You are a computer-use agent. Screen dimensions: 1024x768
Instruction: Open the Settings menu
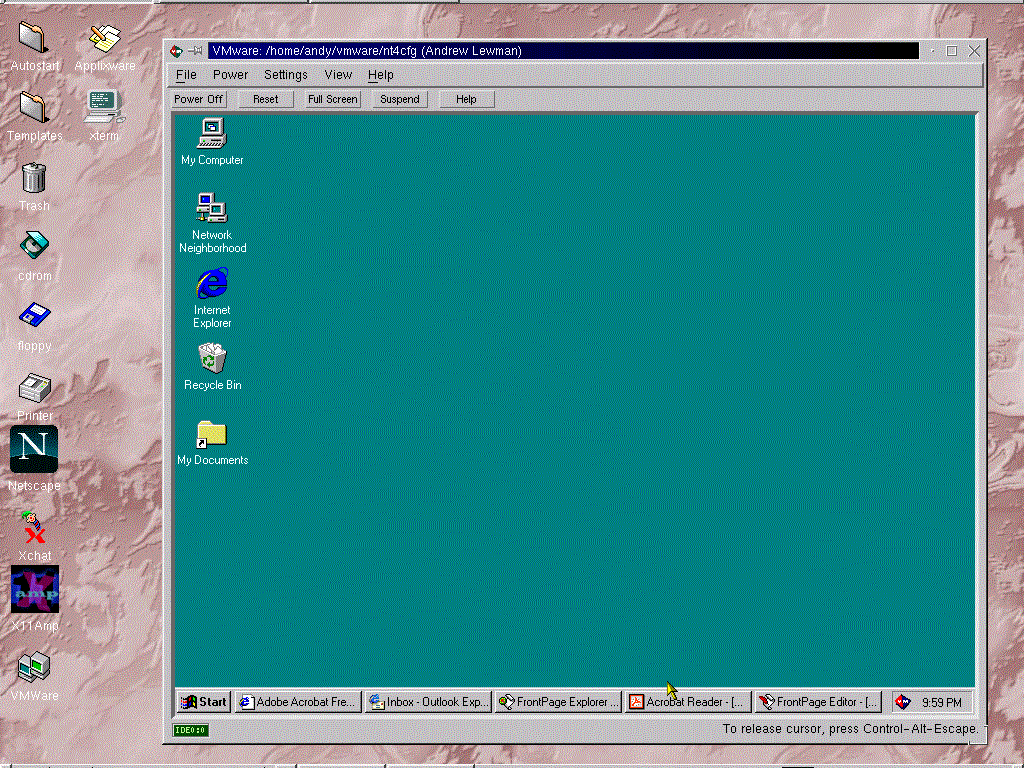pyautogui.click(x=286, y=75)
